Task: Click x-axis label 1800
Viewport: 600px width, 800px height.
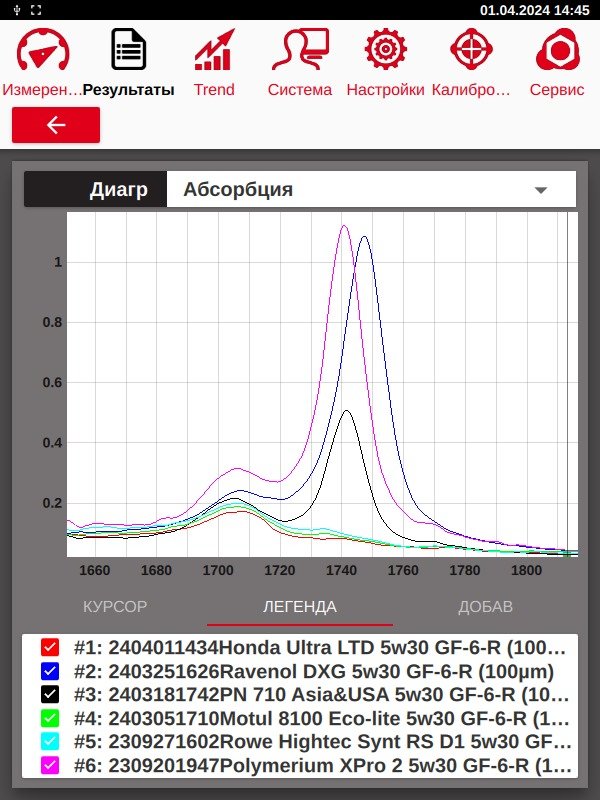Action: [527, 570]
